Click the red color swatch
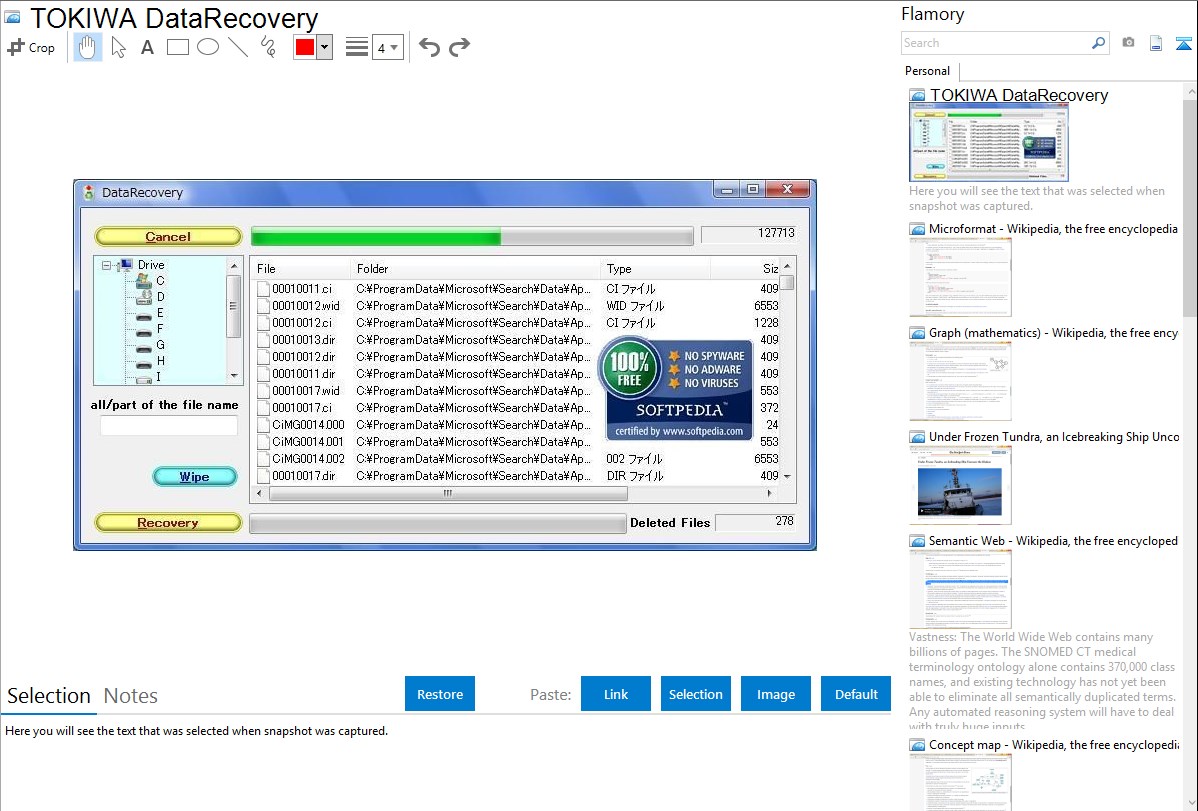The image size is (1198, 811). click(305, 47)
